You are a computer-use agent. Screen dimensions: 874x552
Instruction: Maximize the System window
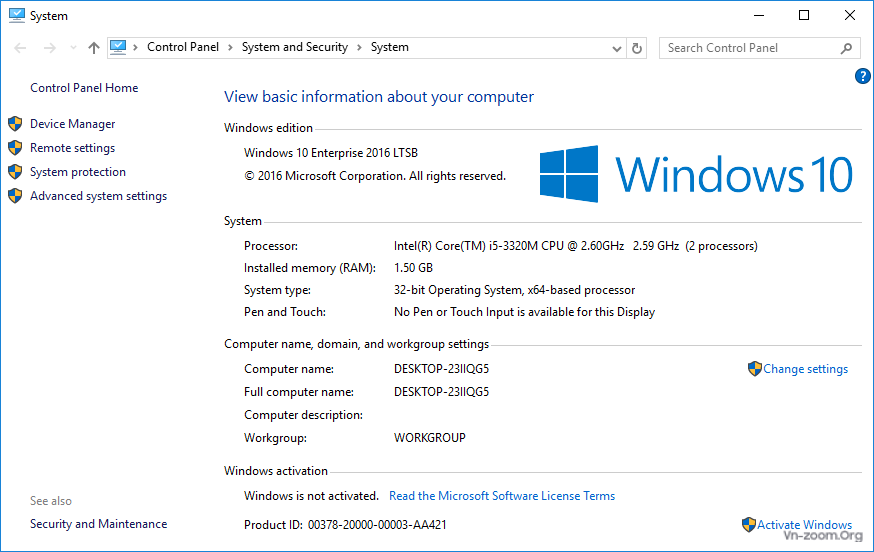coord(804,16)
